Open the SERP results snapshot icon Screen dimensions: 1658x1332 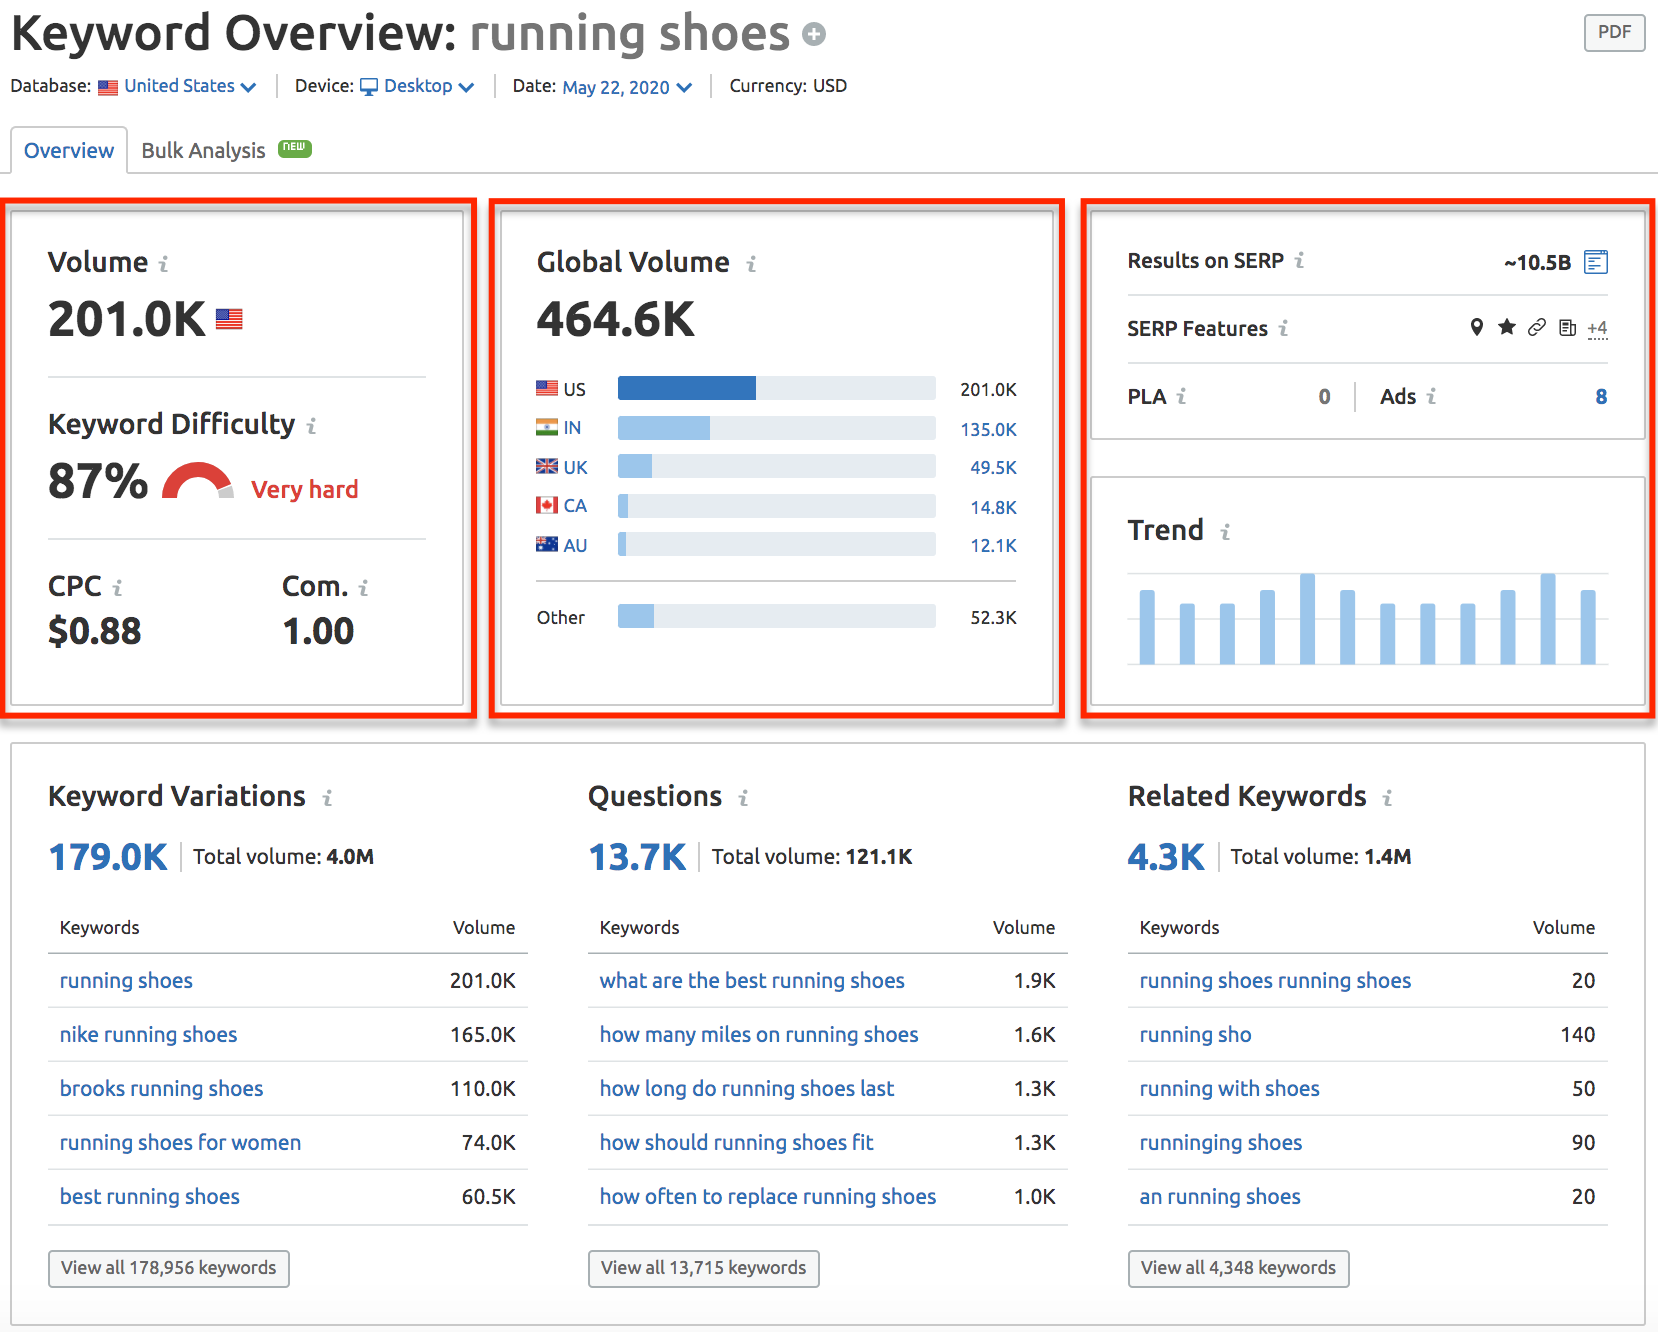[1596, 262]
